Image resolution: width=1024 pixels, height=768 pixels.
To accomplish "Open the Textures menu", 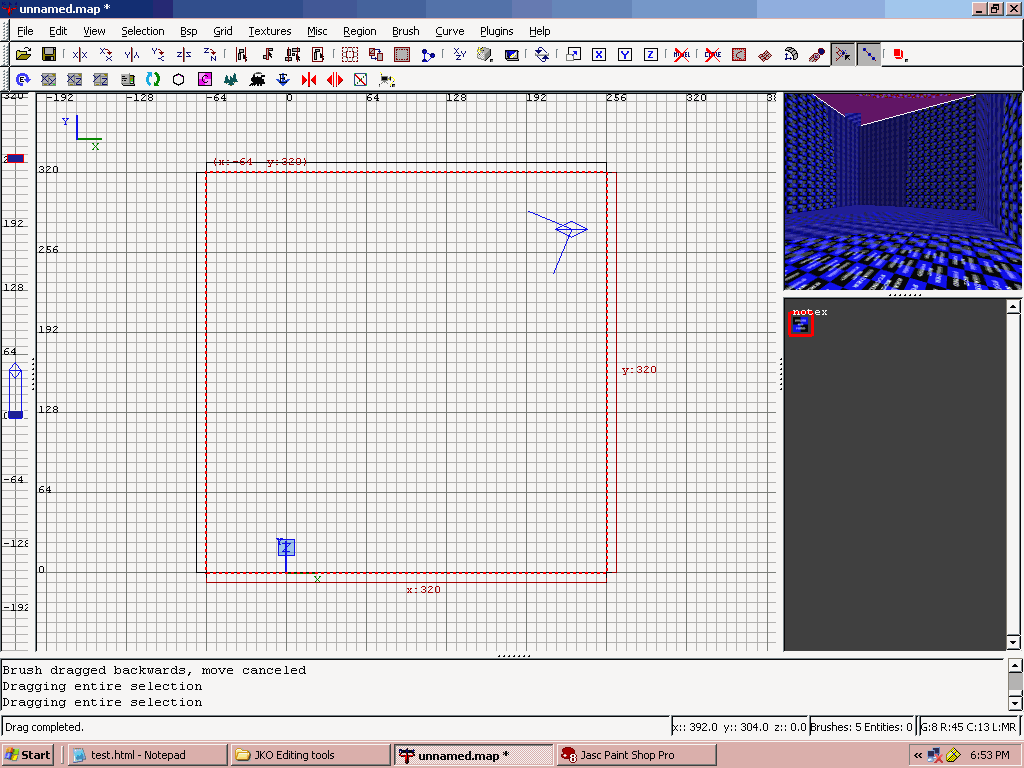I will pyautogui.click(x=269, y=31).
